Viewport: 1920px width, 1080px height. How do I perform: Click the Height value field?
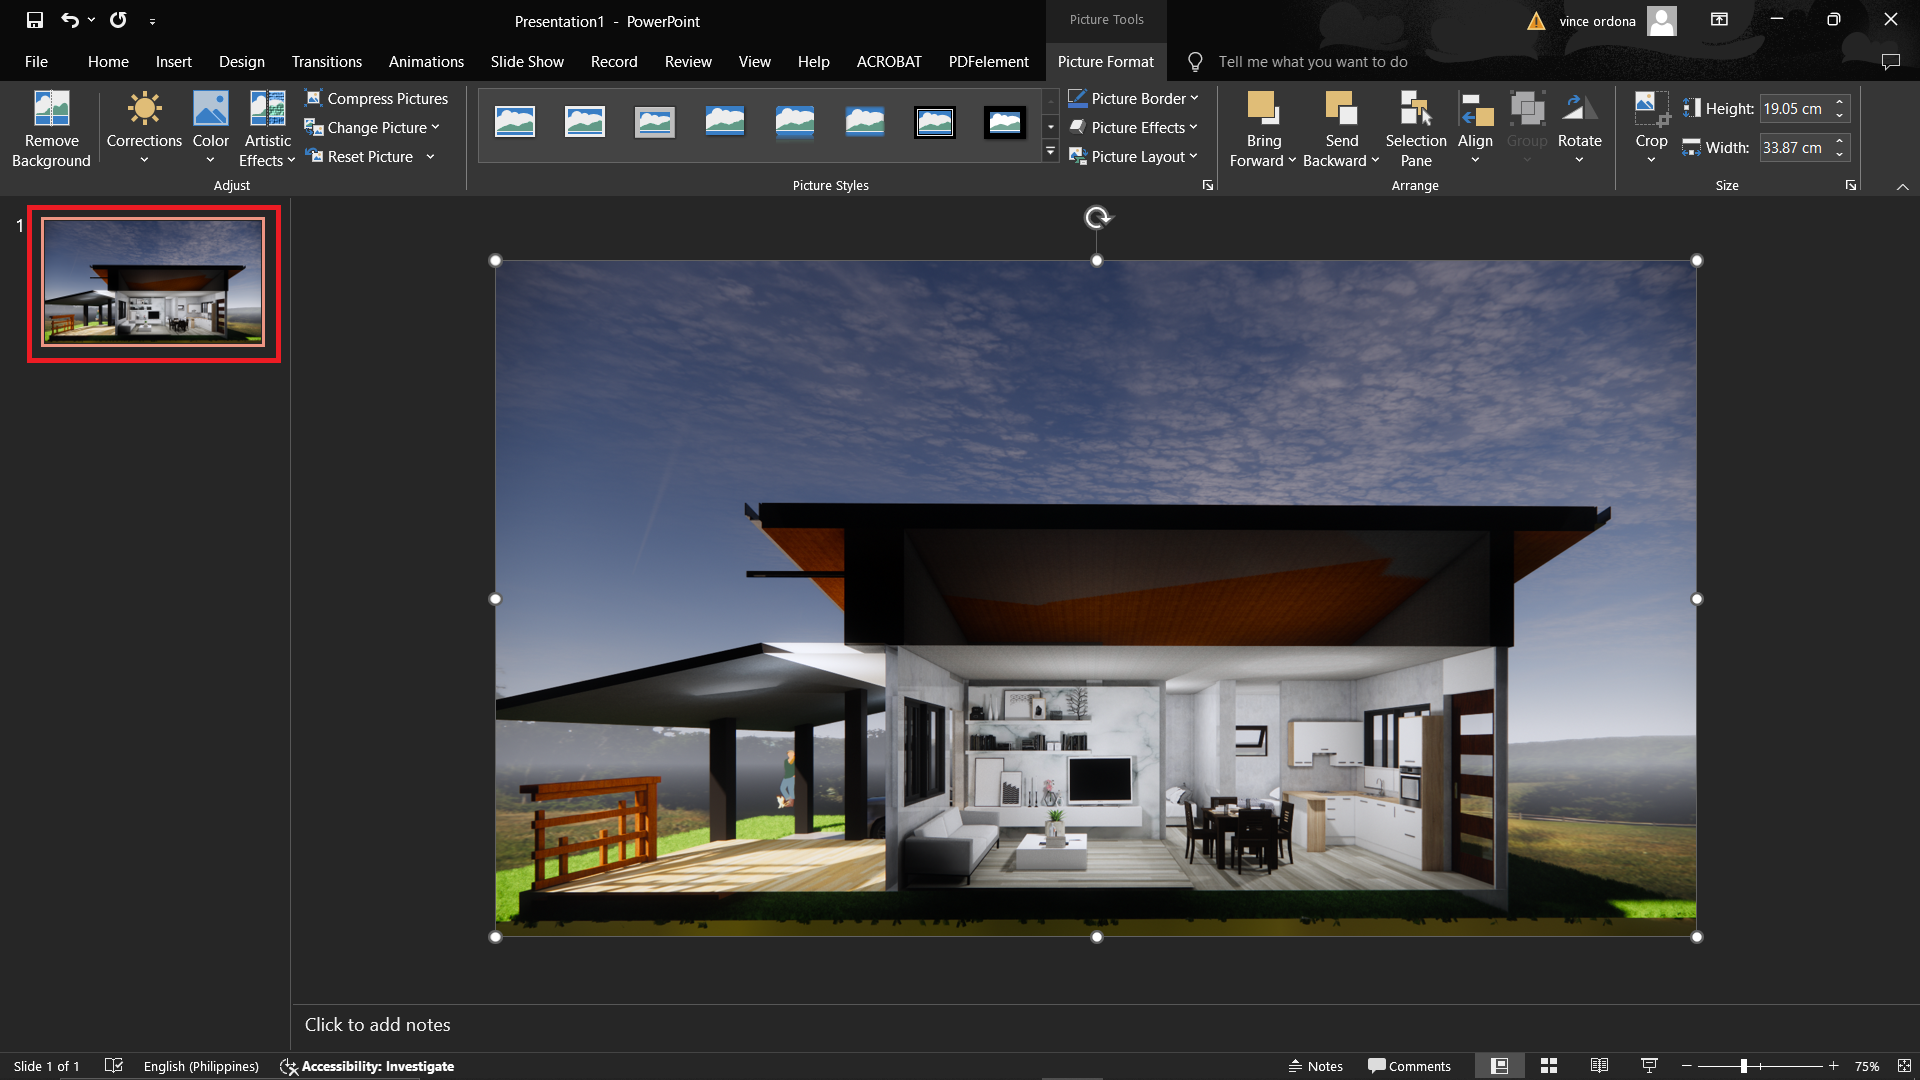pos(1795,108)
